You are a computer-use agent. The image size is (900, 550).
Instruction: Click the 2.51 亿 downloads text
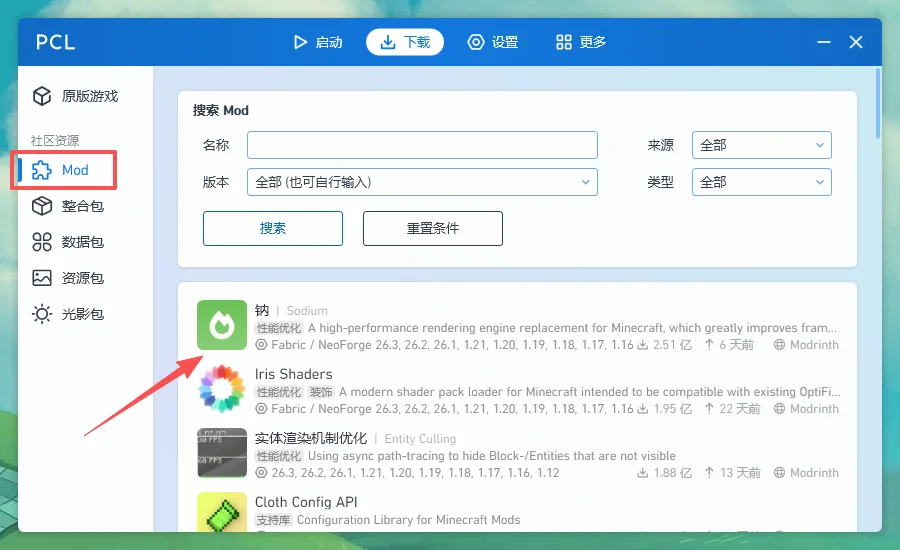point(672,345)
